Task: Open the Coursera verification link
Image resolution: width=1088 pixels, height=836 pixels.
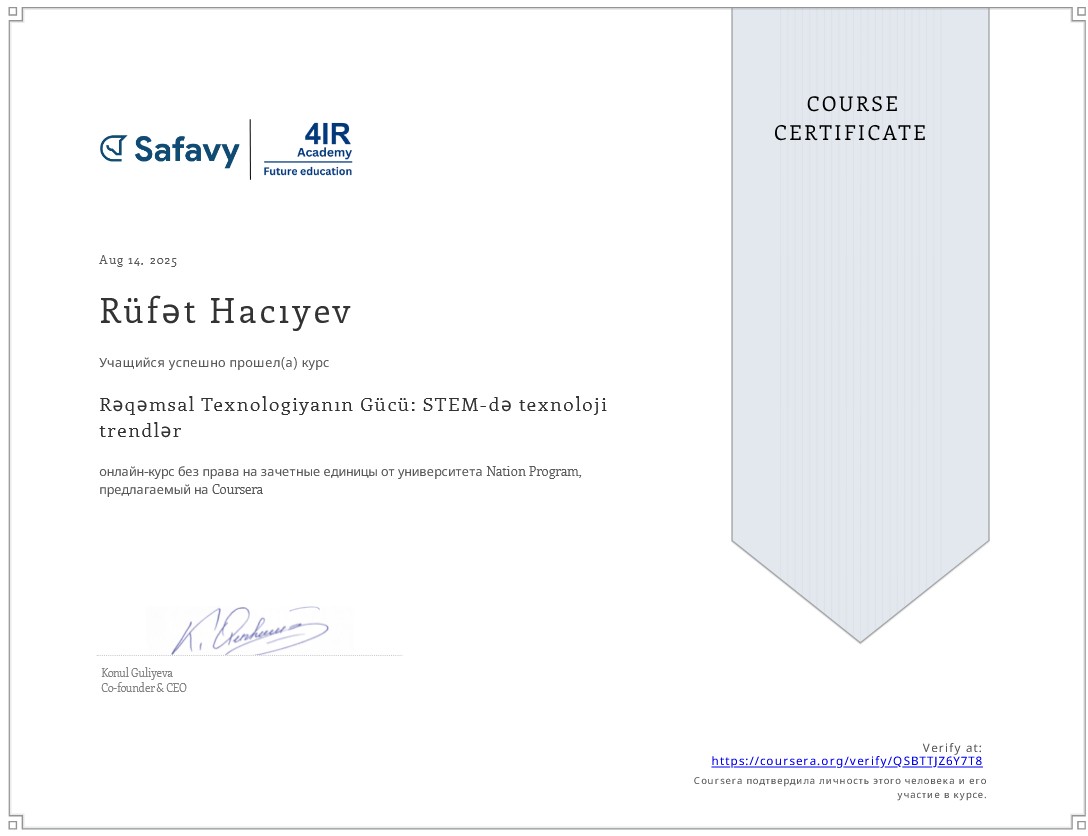Action: pos(846,761)
